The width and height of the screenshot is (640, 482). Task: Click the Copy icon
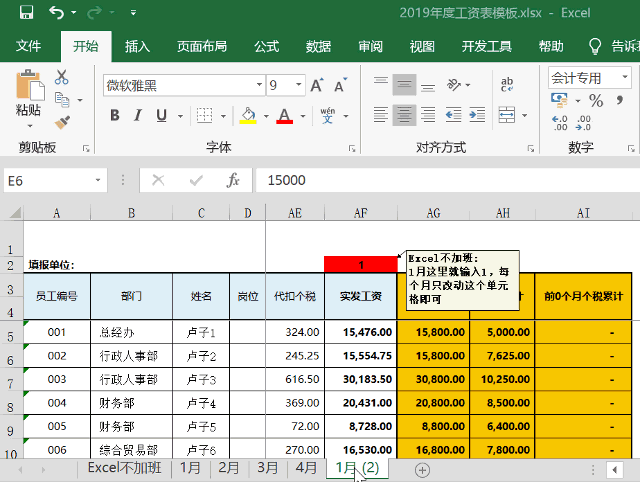click(x=62, y=100)
